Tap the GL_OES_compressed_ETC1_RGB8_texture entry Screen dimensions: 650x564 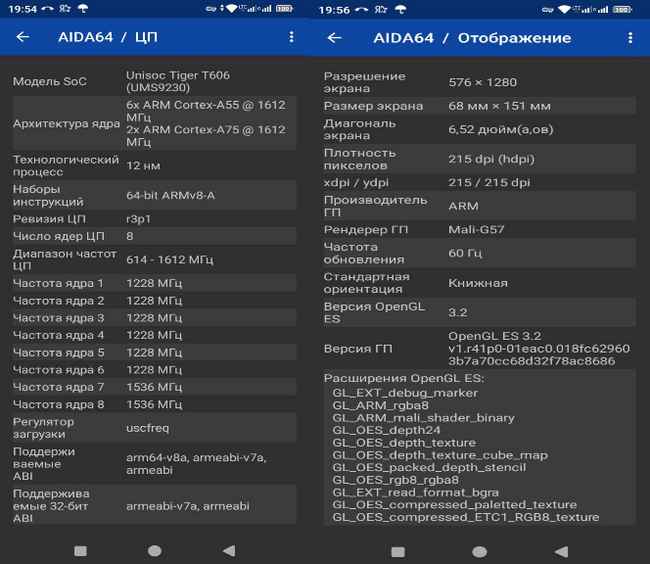click(466, 517)
